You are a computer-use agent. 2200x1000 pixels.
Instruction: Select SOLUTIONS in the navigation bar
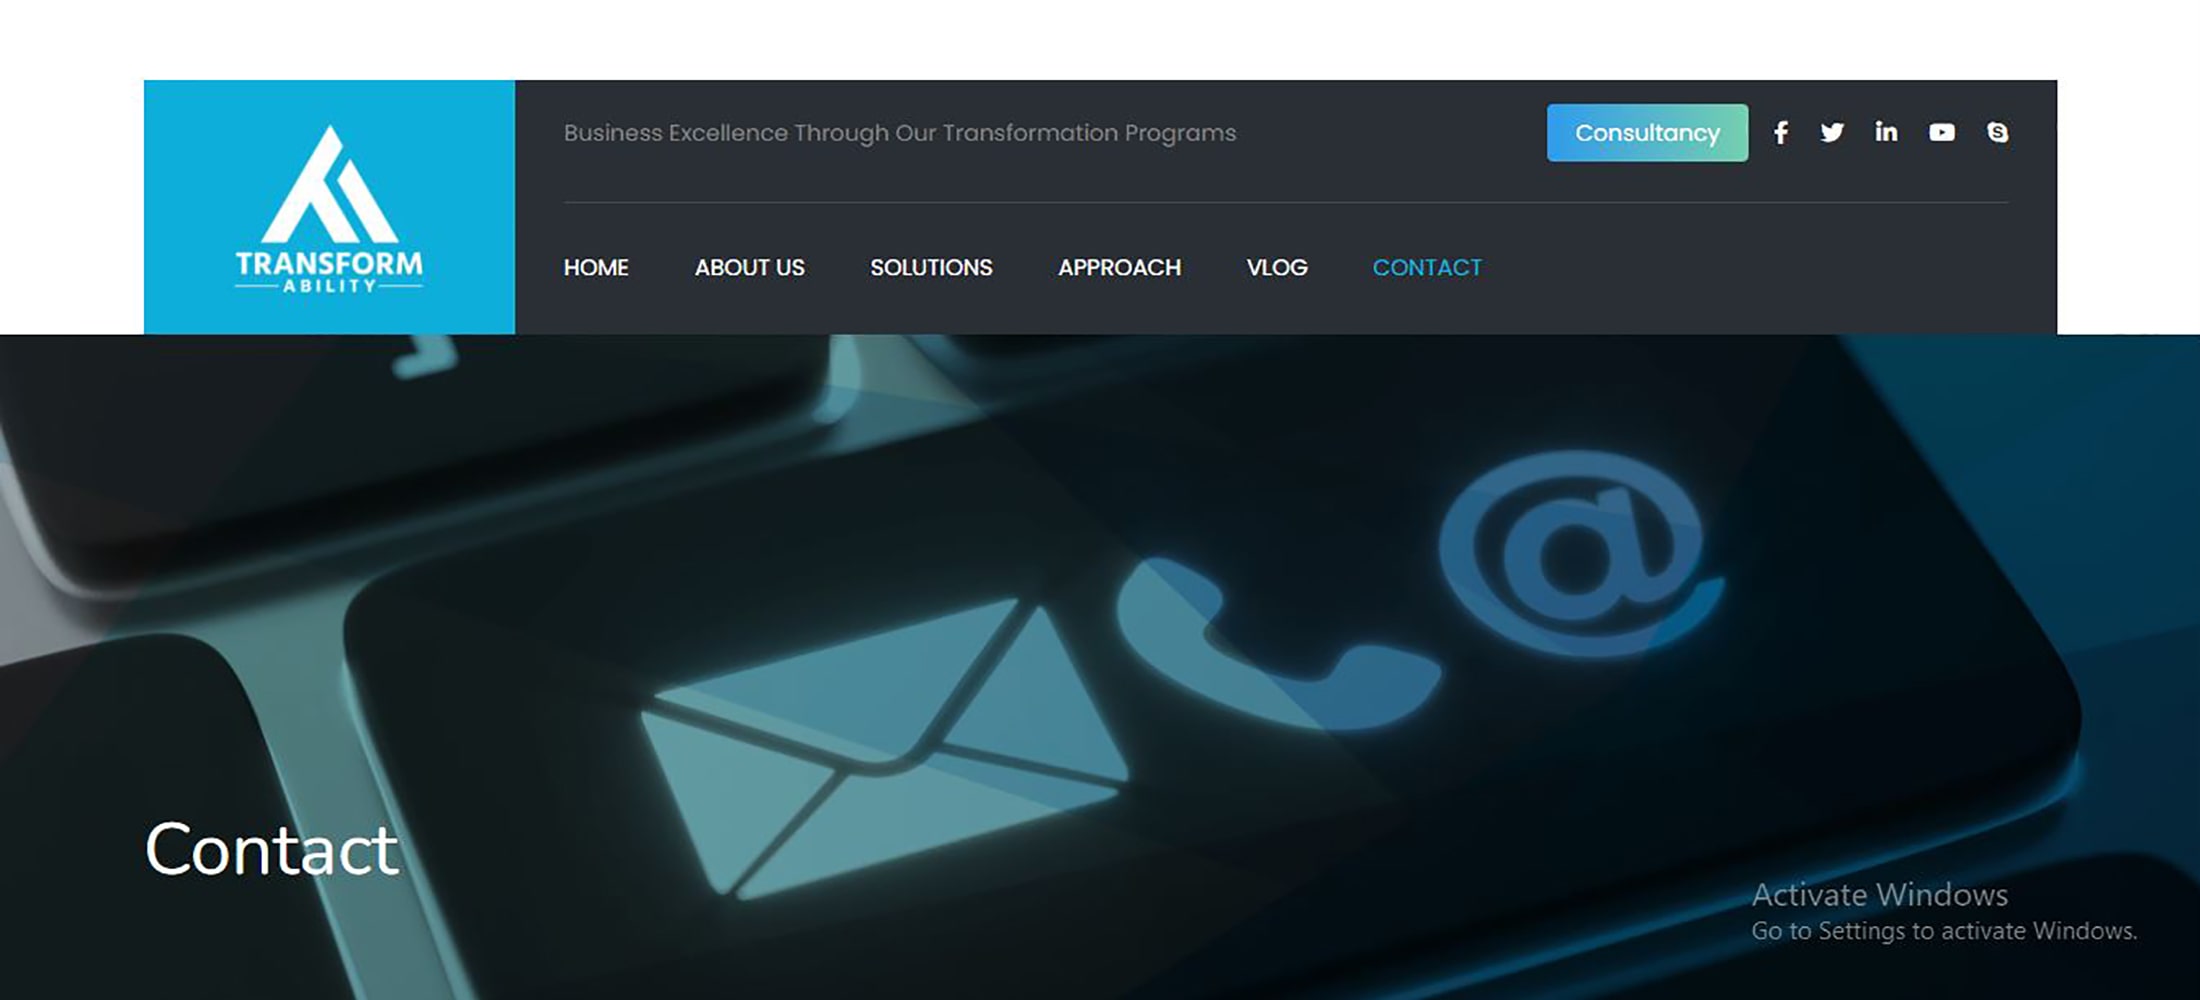pos(931,268)
